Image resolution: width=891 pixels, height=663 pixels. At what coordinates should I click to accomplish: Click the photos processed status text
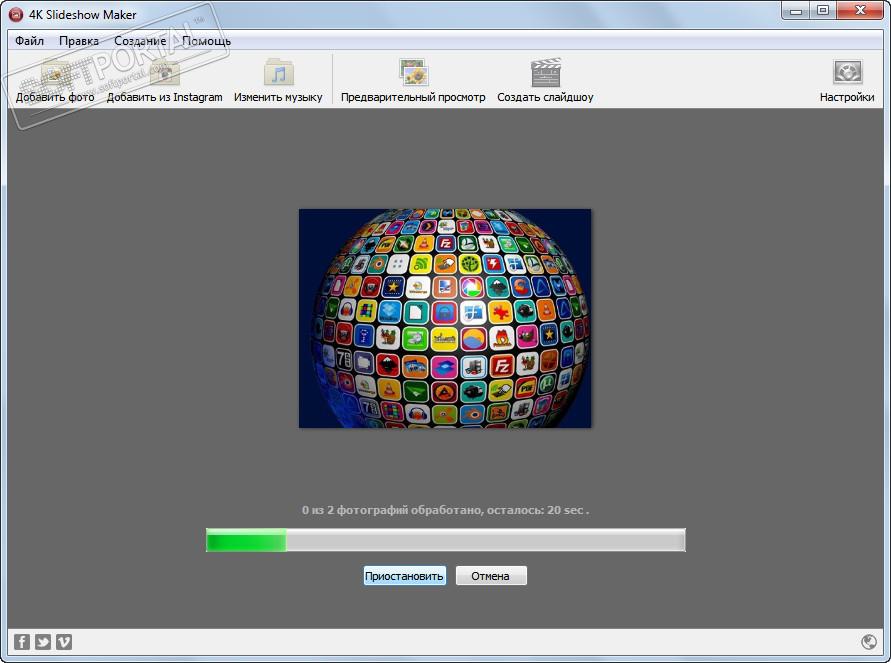tap(446, 510)
